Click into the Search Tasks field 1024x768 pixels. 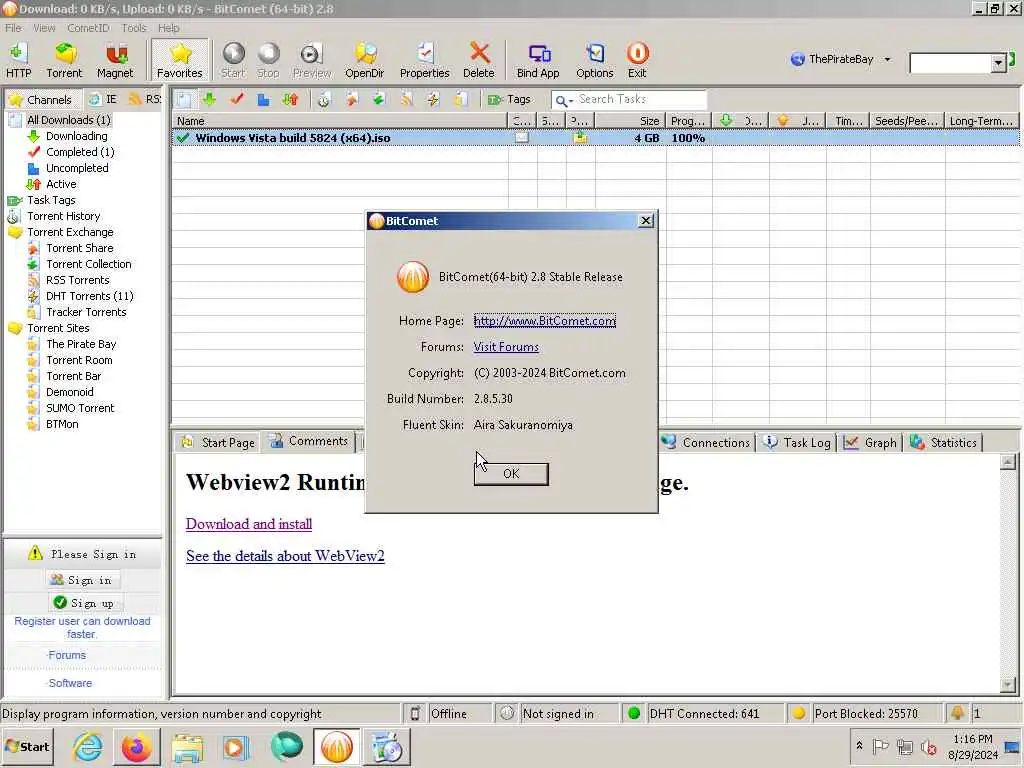click(x=640, y=99)
